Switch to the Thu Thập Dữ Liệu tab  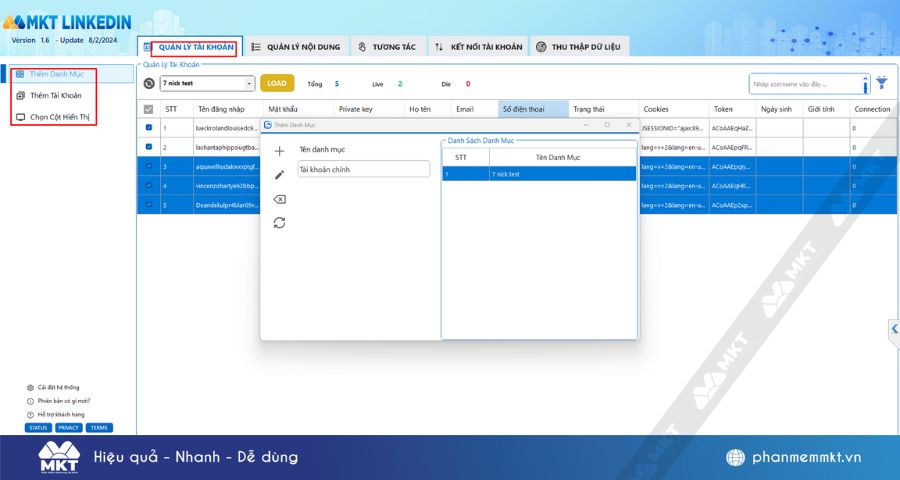(580, 47)
